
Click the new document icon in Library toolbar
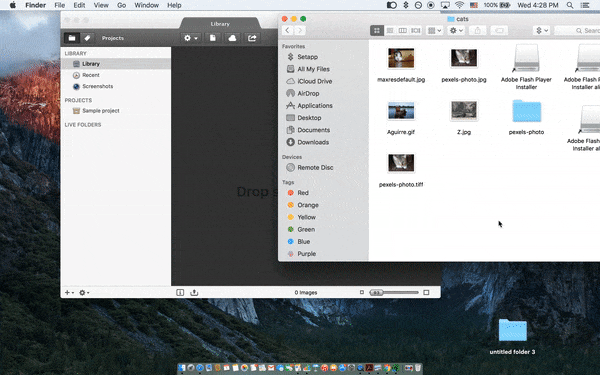[x=213, y=38]
